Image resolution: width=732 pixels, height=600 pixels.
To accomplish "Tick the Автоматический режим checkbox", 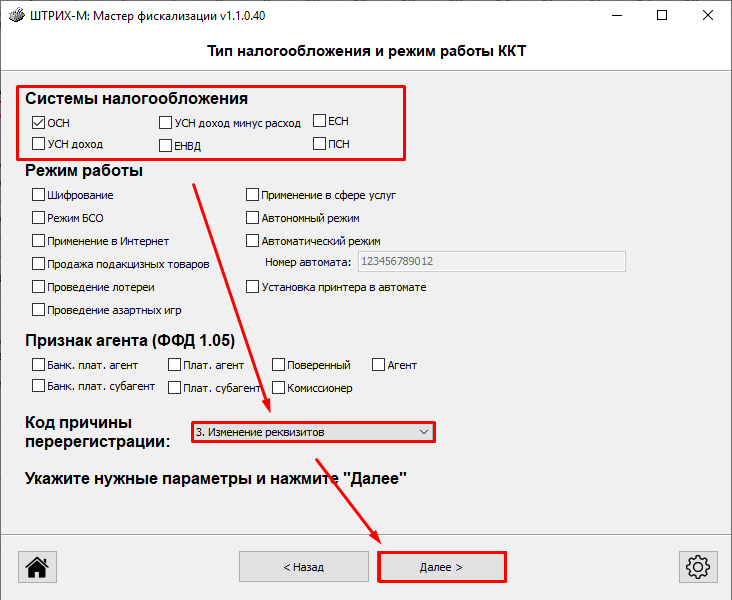I will pyautogui.click(x=253, y=241).
